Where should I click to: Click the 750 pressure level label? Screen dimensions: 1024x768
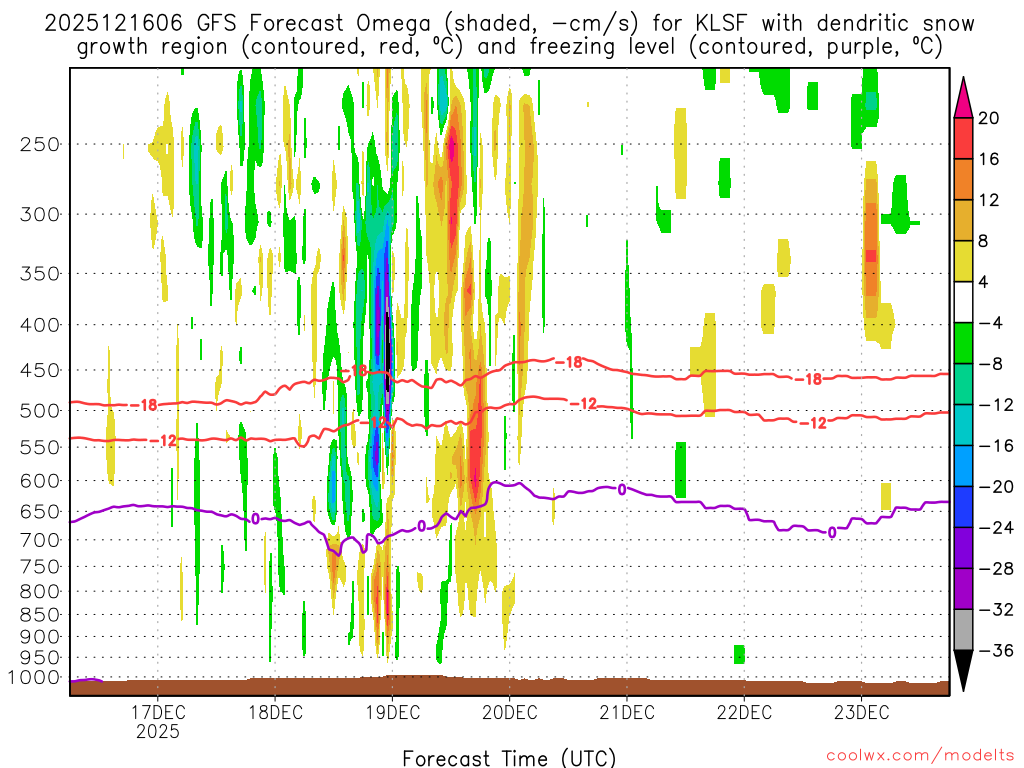coord(40,567)
